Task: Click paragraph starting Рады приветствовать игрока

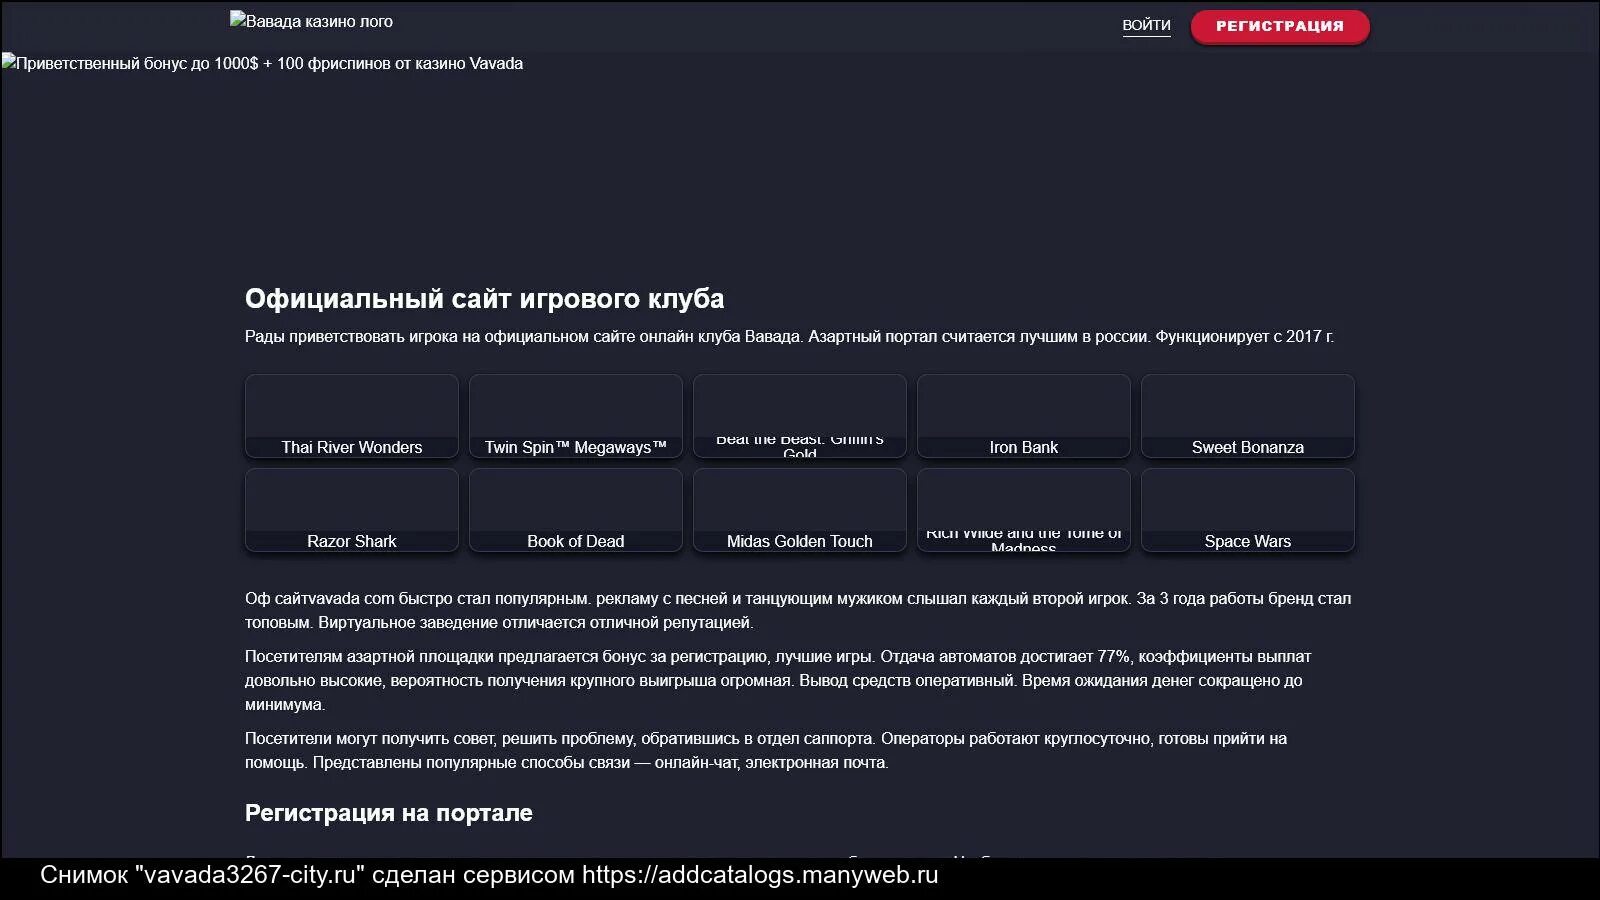Action: (x=789, y=337)
